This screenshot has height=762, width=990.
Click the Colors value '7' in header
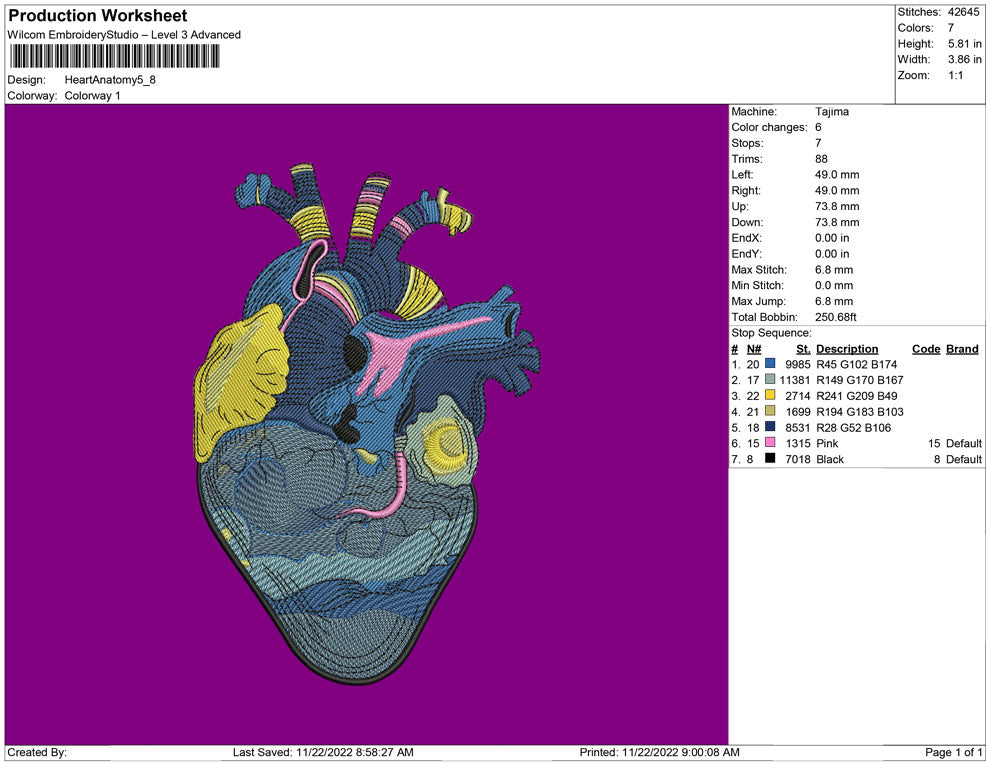pos(951,28)
